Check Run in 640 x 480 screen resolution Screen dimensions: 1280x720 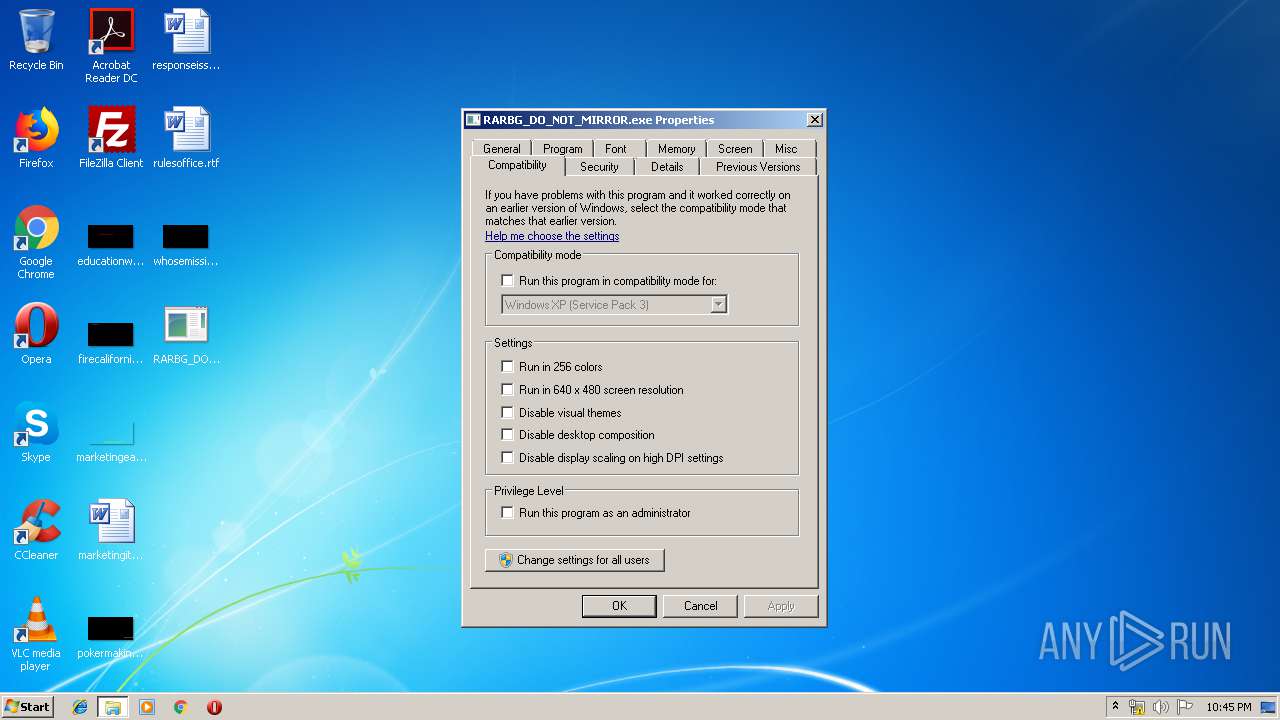coord(507,390)
